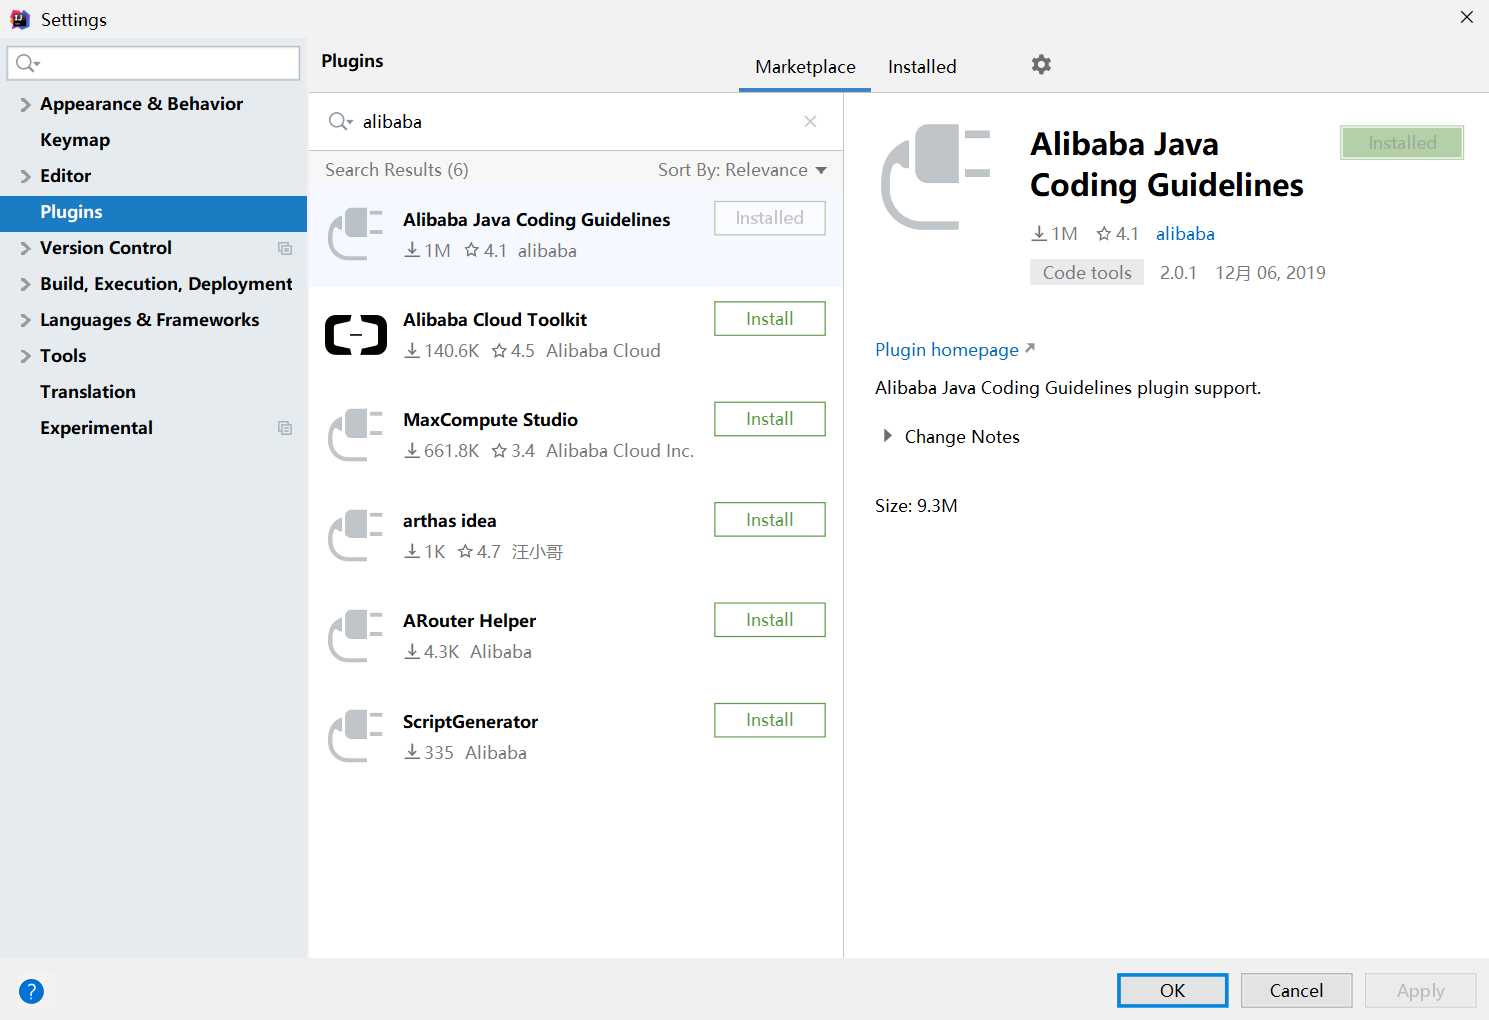Expand Languages & Frameworks node
Image resolution: width=1489 pixels, height=1020 pixels.
(25, 320)
